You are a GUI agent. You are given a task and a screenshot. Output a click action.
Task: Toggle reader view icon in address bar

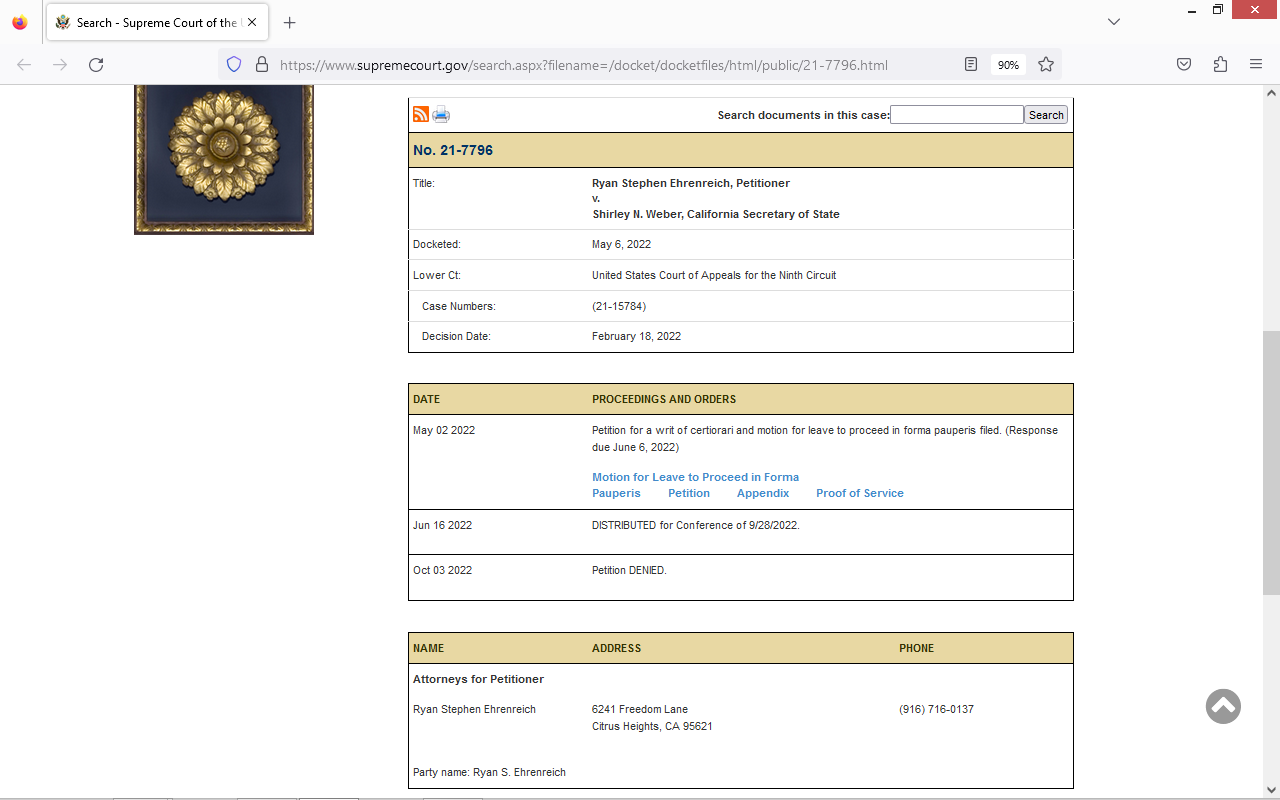click(x=971, y=65)
